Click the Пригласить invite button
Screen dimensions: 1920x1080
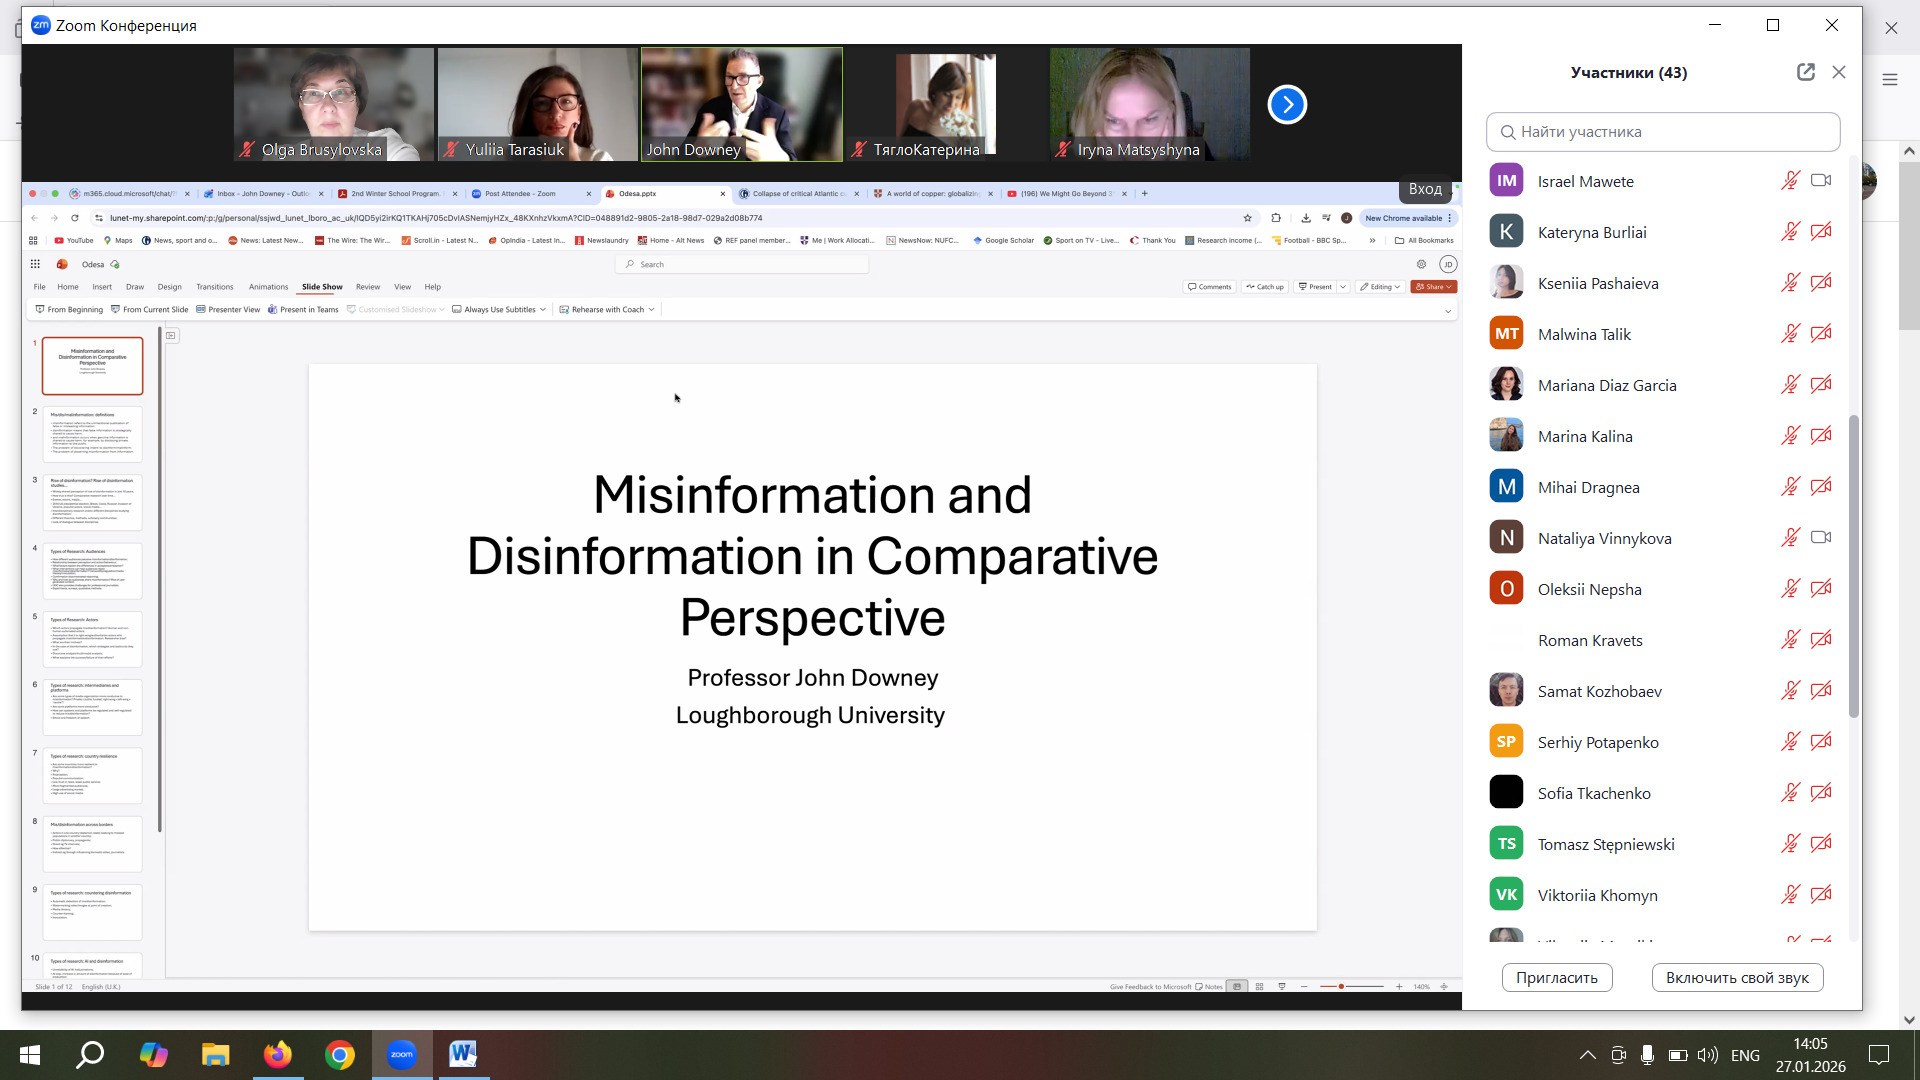tap(1556, 978)
